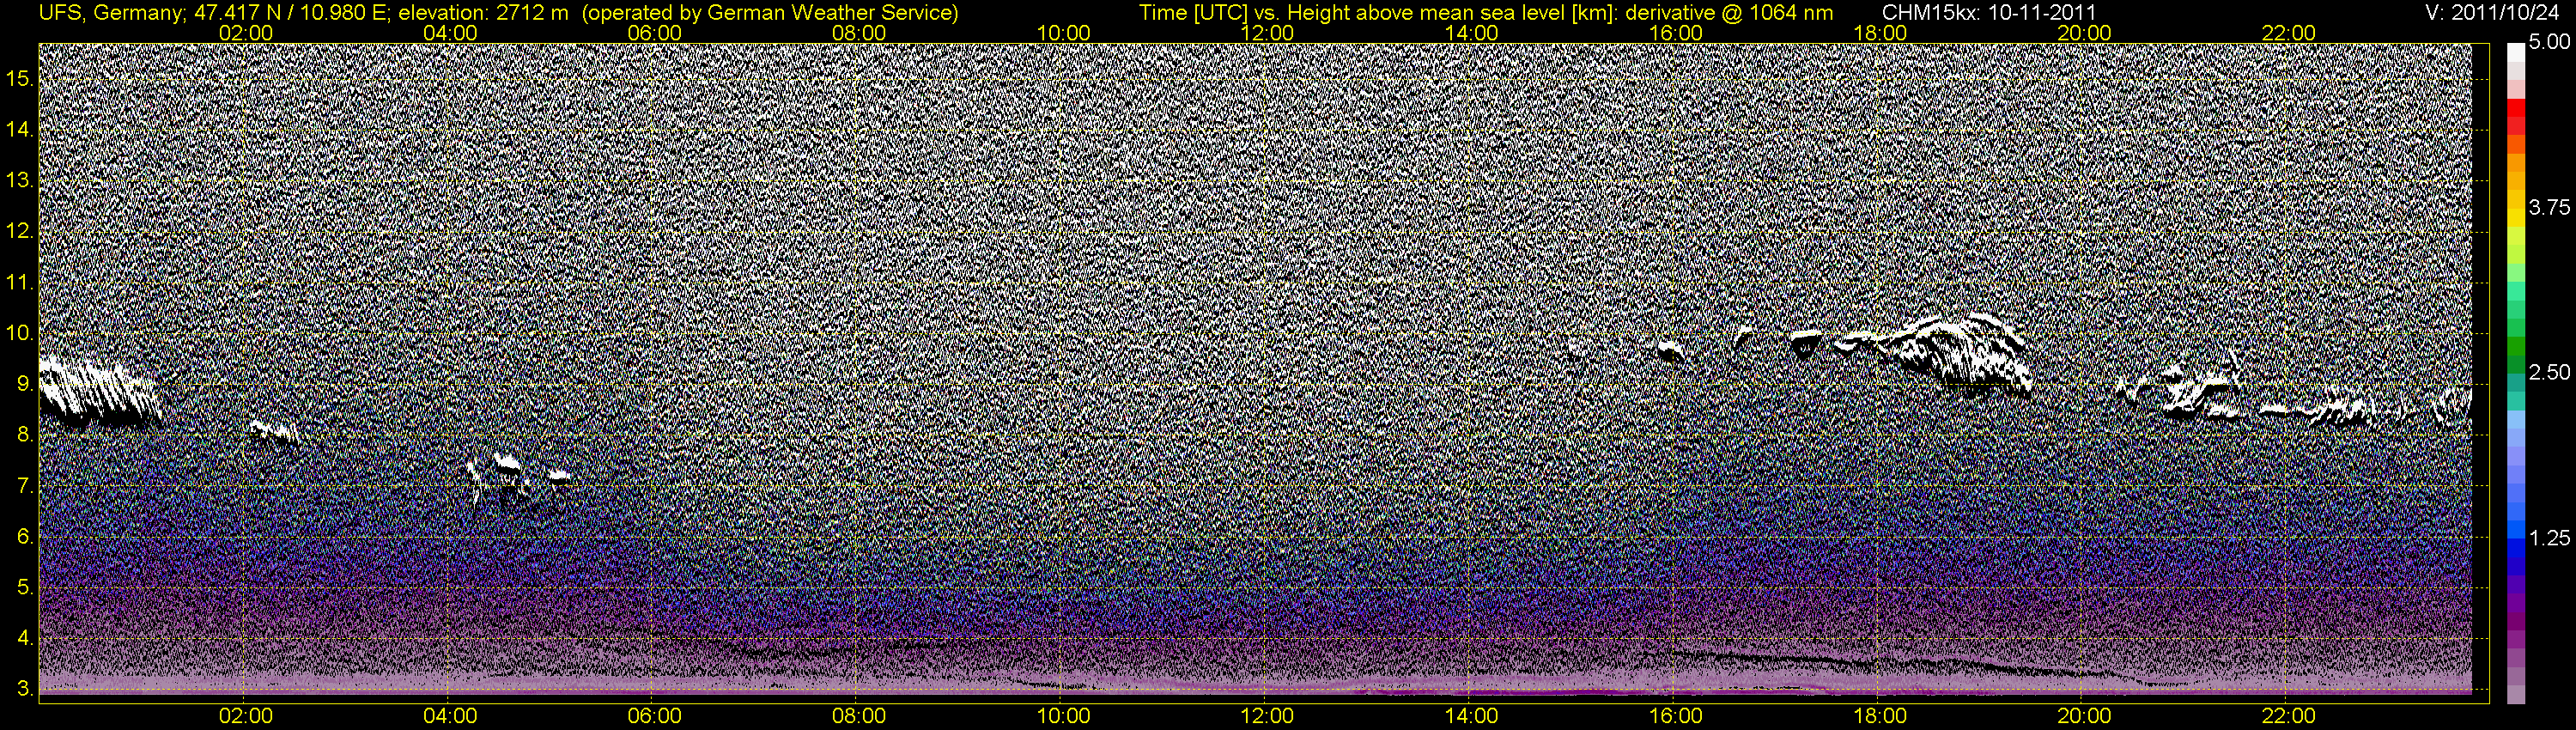Screen dimensions: 2576x730
Task: Click the 02:00 label on the bottom time axis
Action: click(245, 716)
